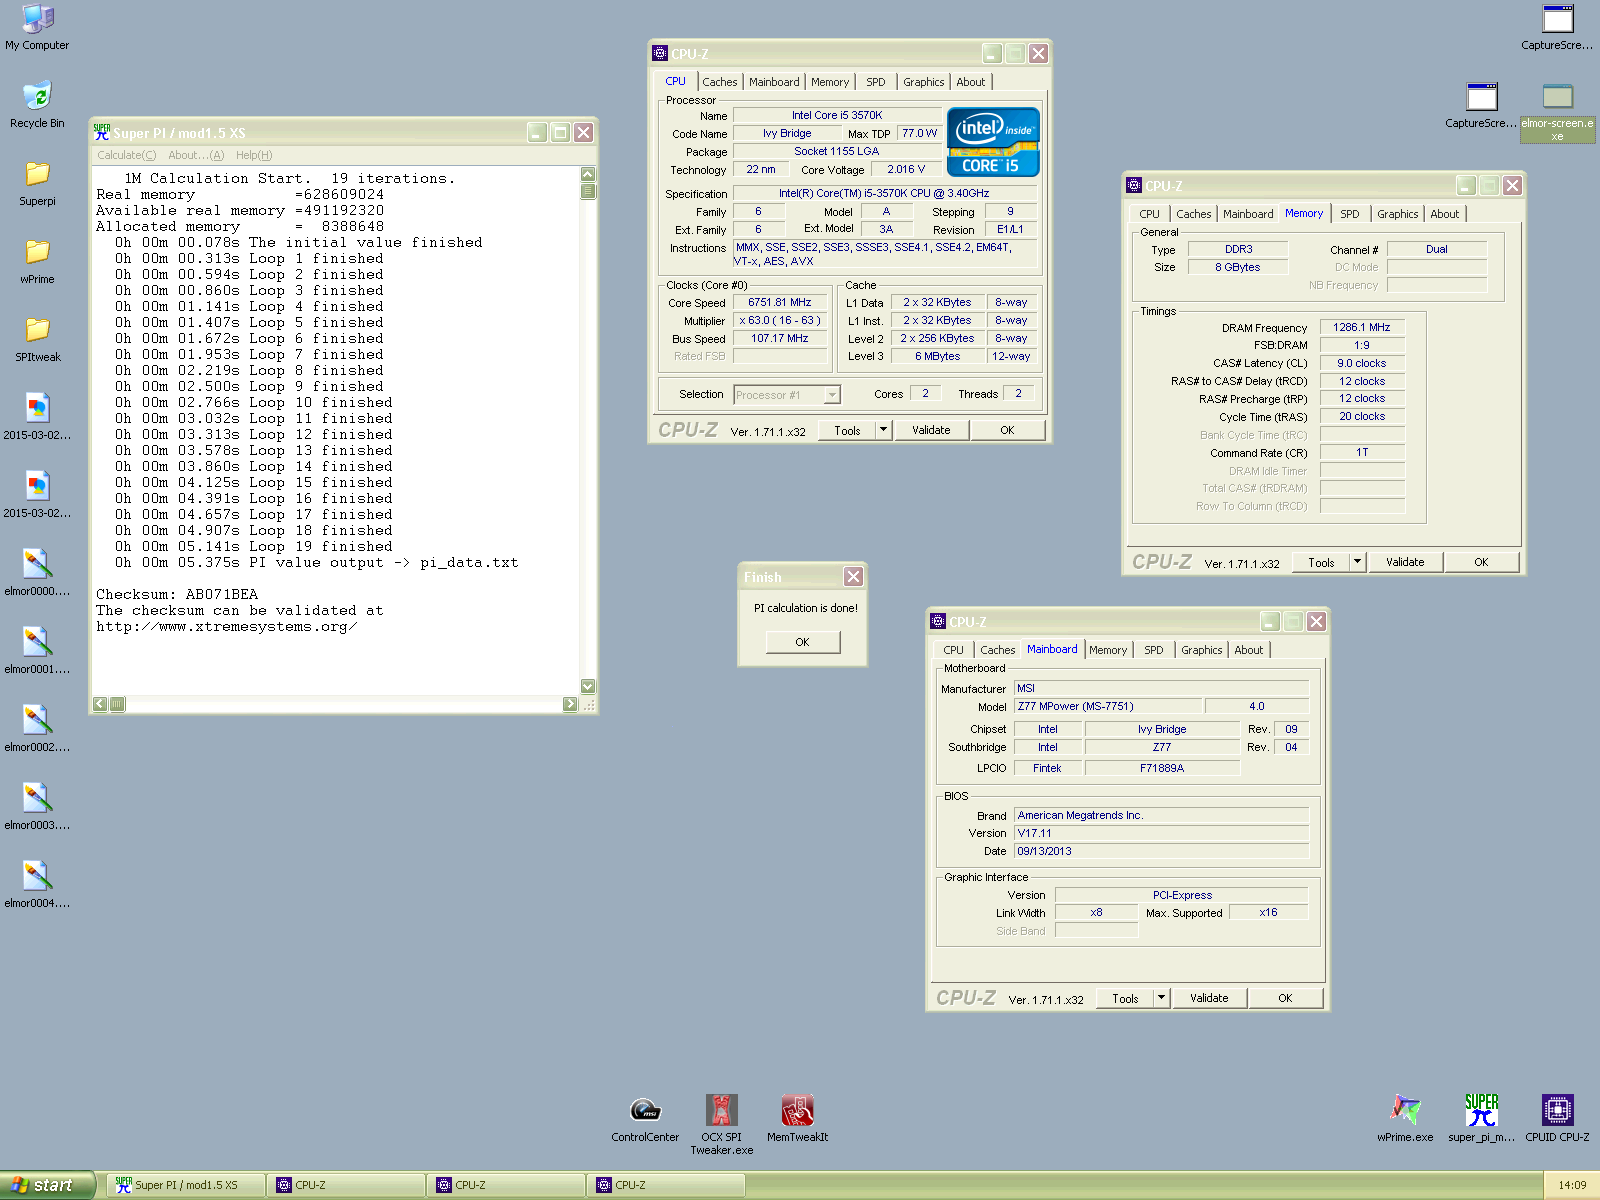Viewport: 1600px width, 1200px height.
Task: Click the BIOS date 09/13/2013 field
Action: (x=1161, y=851)
